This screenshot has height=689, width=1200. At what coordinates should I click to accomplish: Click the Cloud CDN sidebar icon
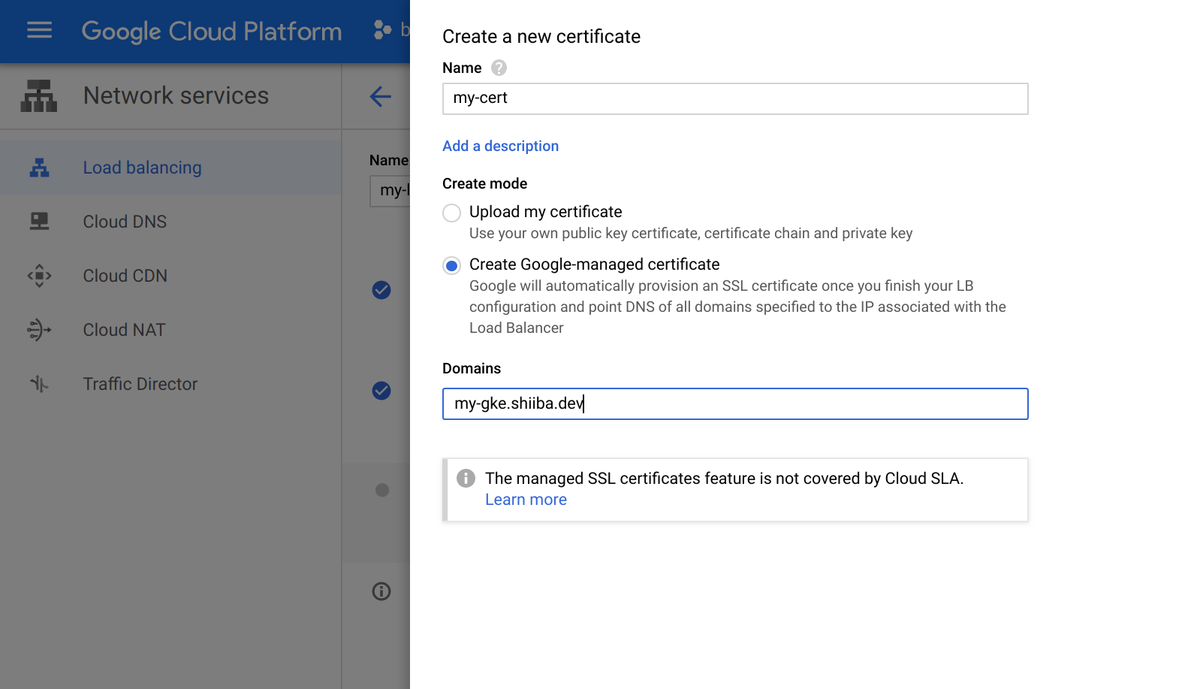point(39,276)
